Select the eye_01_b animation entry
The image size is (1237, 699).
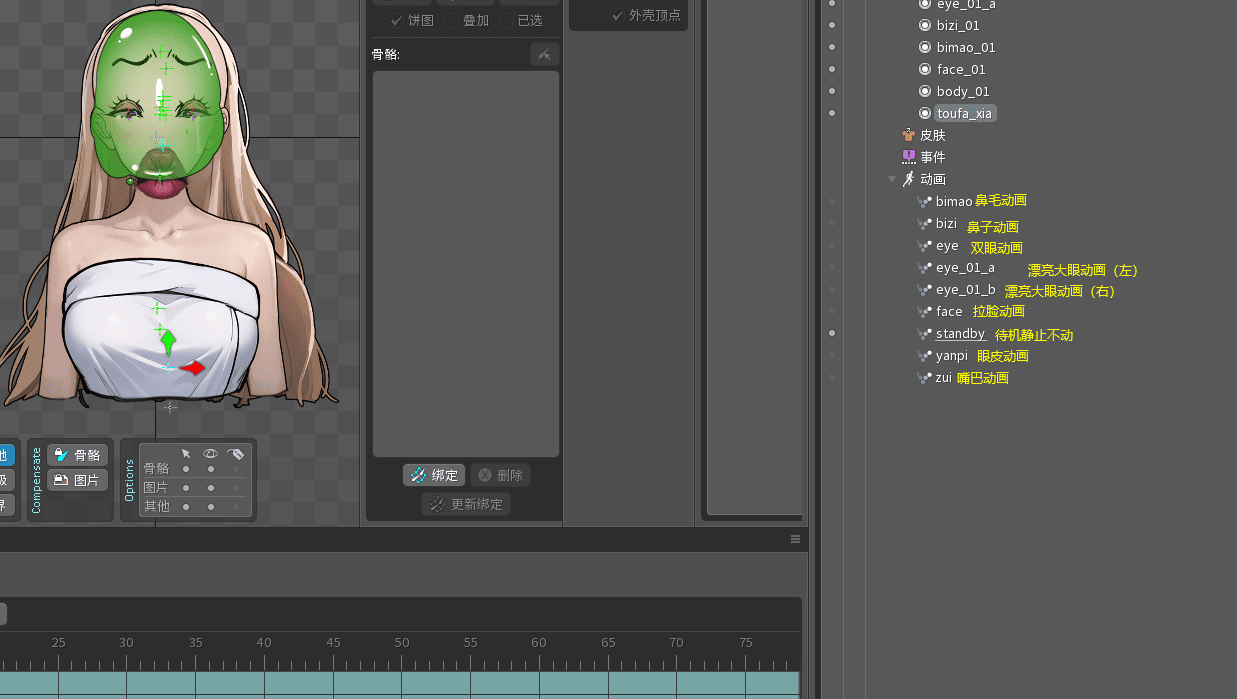pos(965,290)
